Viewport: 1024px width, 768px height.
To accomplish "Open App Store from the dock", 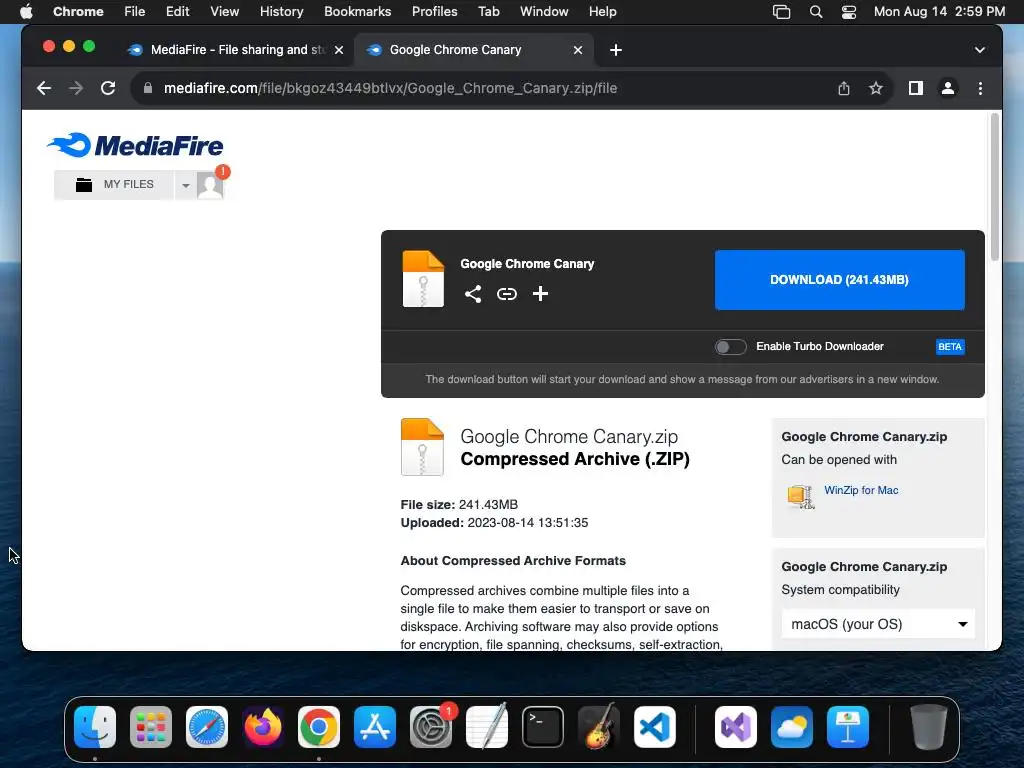I will coord(375,727).
